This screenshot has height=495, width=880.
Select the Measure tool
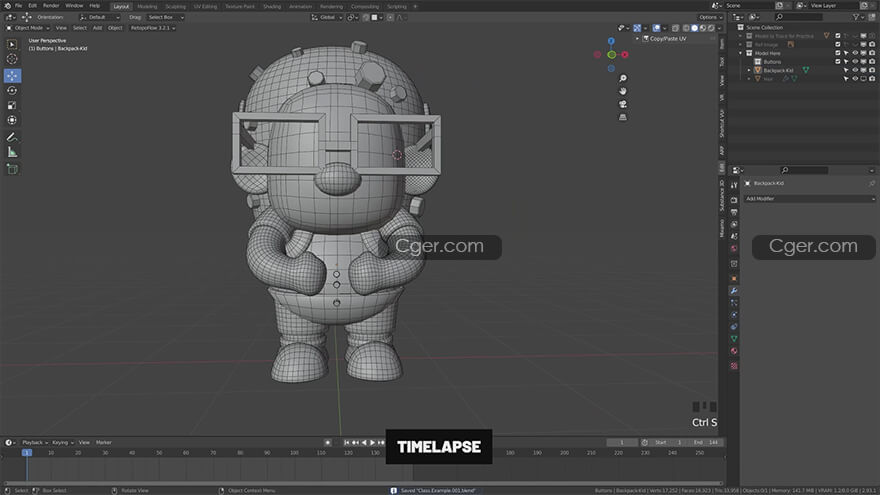point(12,152)
